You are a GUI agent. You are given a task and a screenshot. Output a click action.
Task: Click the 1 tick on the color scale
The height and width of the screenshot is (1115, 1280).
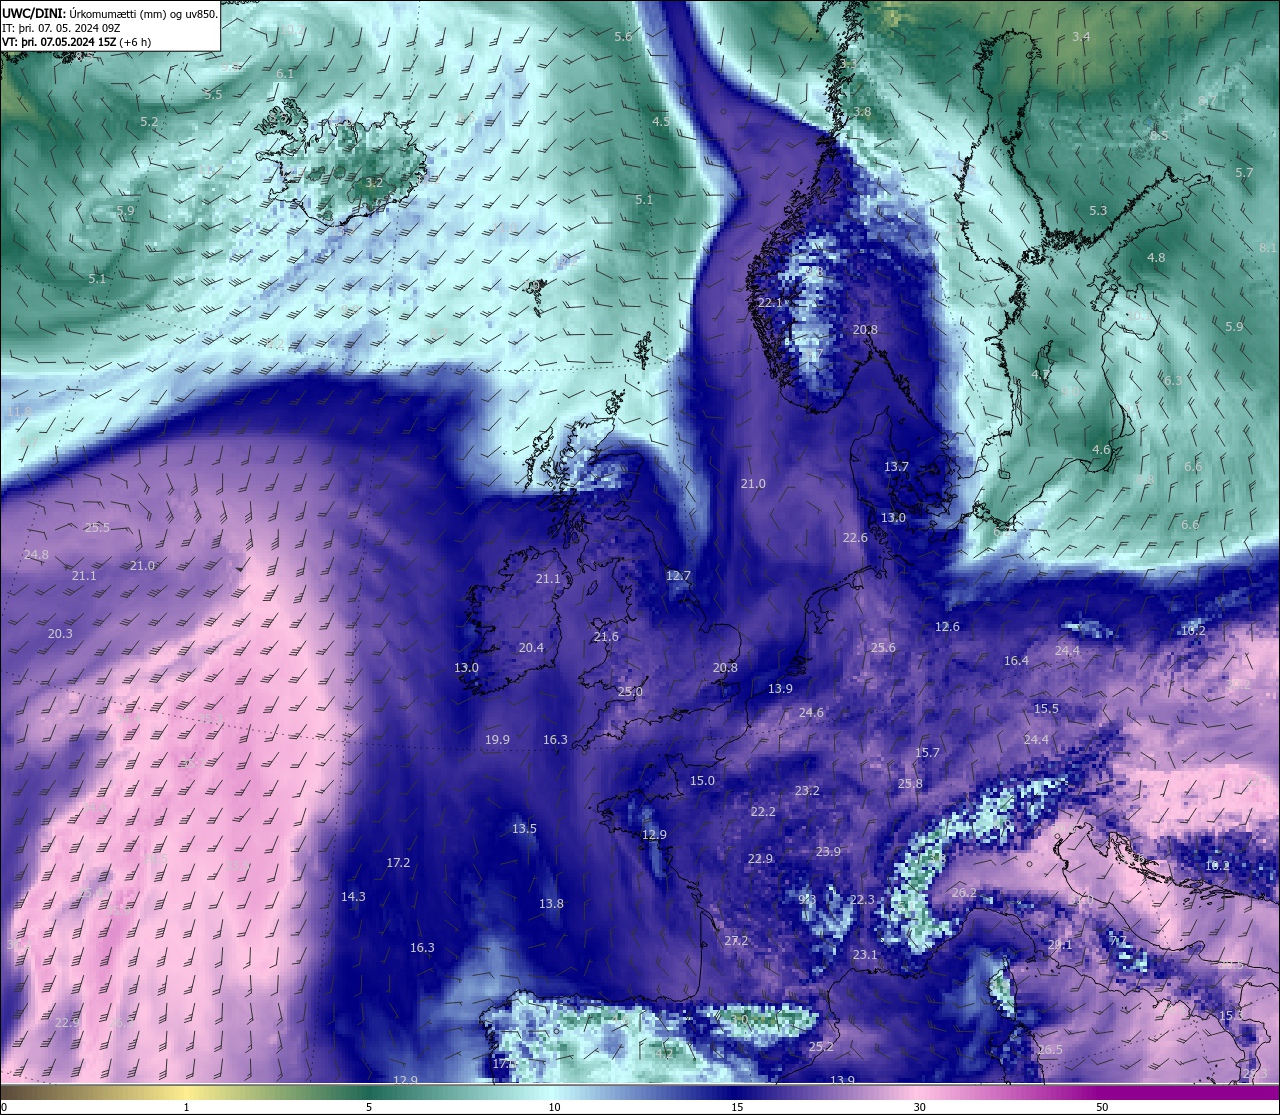(186, 1107)
